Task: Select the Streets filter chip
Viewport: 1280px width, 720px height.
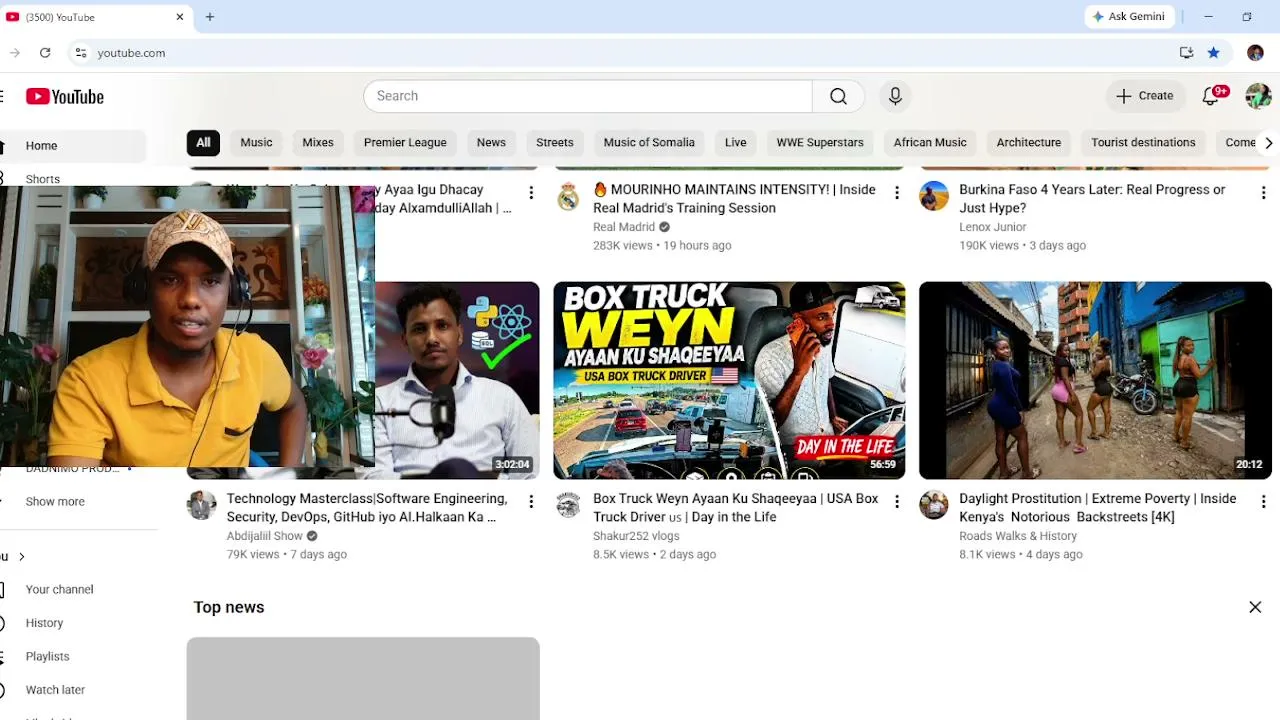Action: (555, 143)
